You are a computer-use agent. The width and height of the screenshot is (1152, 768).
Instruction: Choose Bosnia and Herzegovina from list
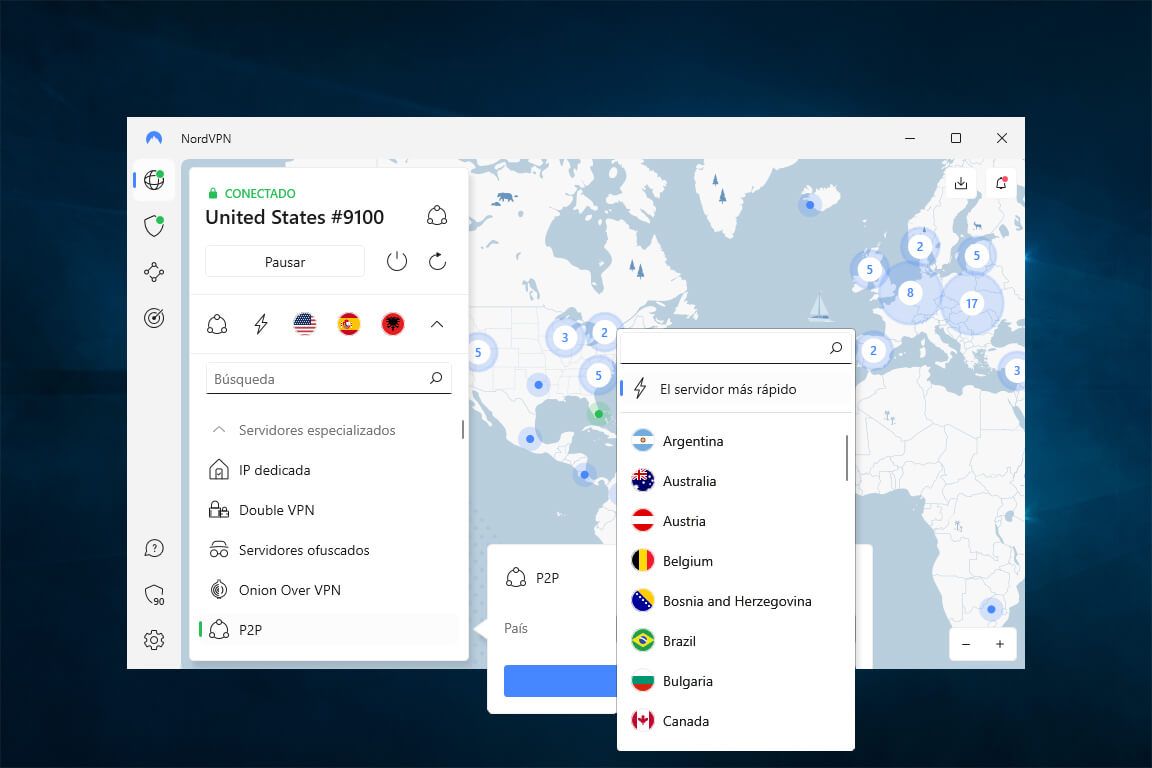734,601
